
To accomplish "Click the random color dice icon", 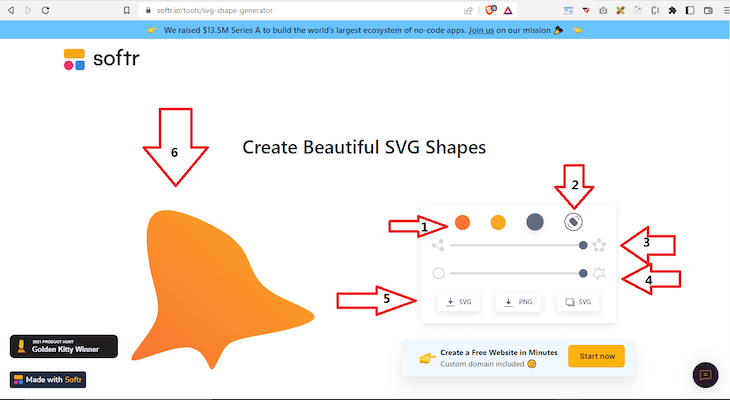I will pyautogui.click(x=573, y=222).
